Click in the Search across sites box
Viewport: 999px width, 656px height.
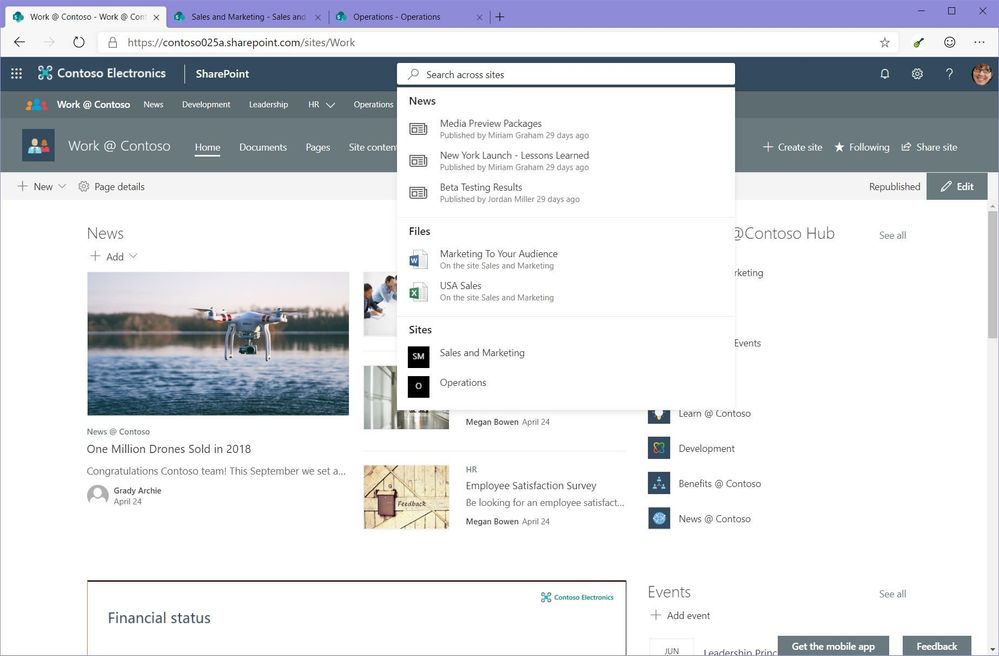pos(566,74)
